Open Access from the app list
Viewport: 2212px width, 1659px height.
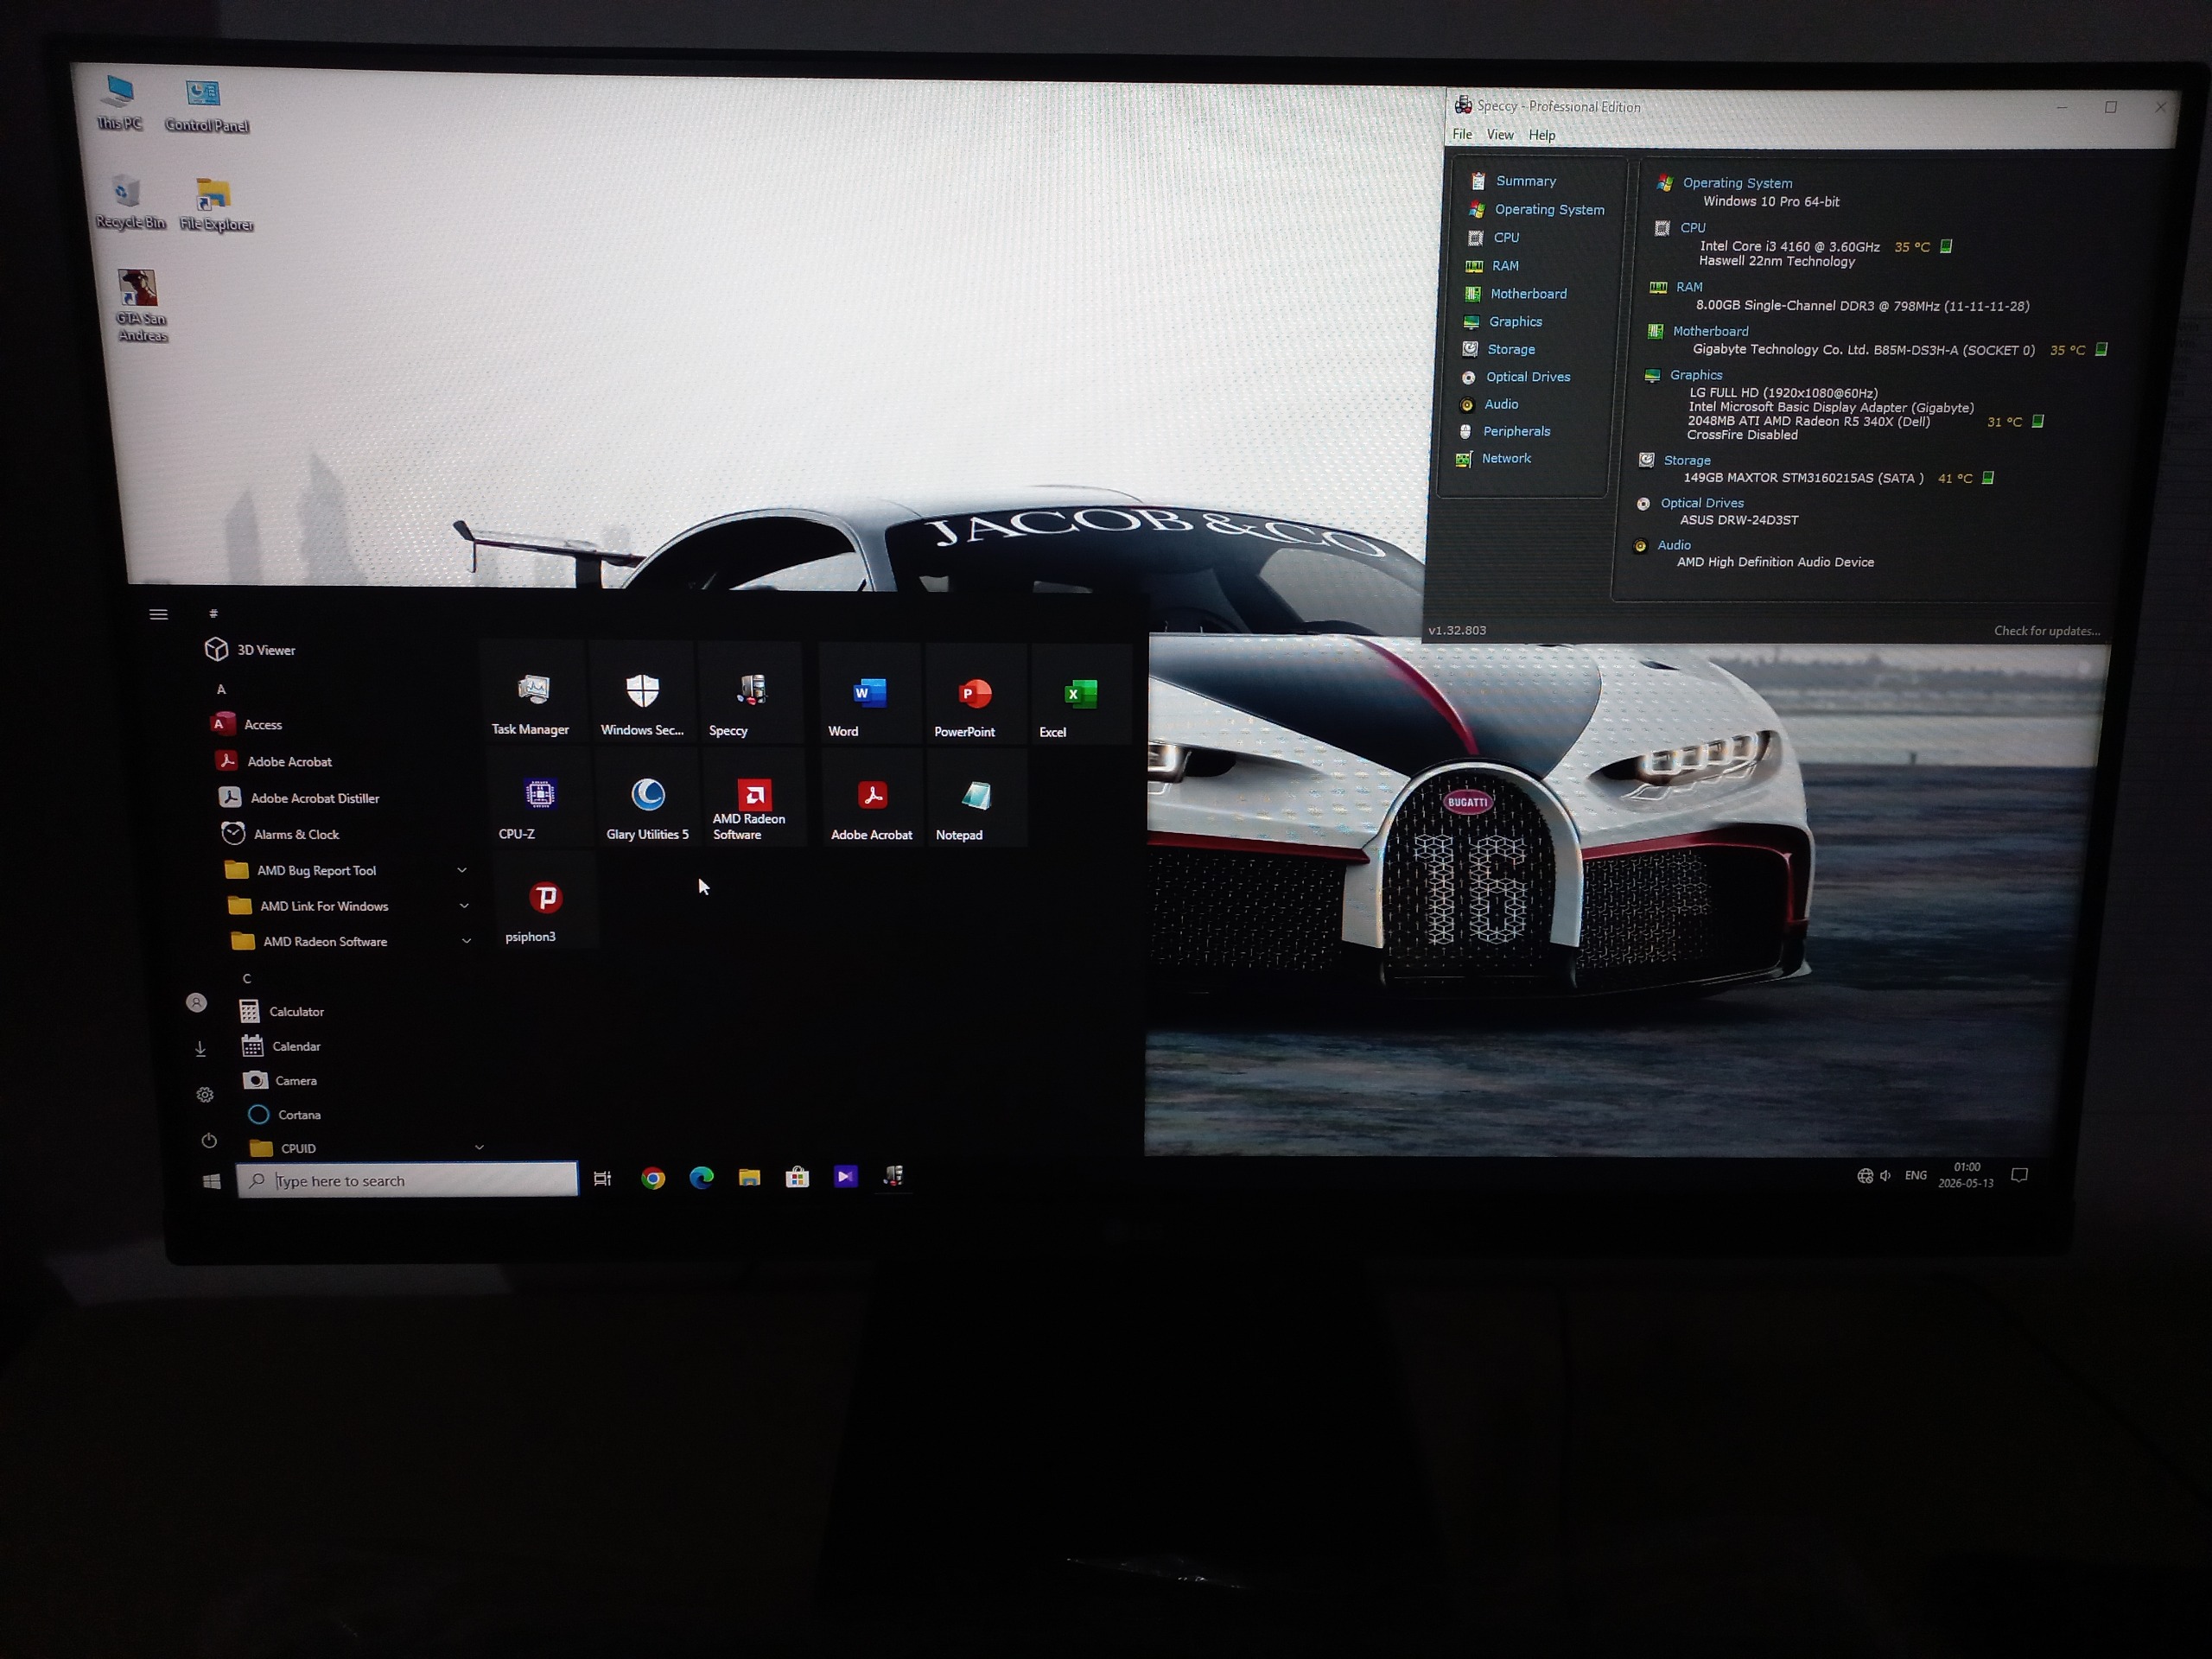(247, 724)
